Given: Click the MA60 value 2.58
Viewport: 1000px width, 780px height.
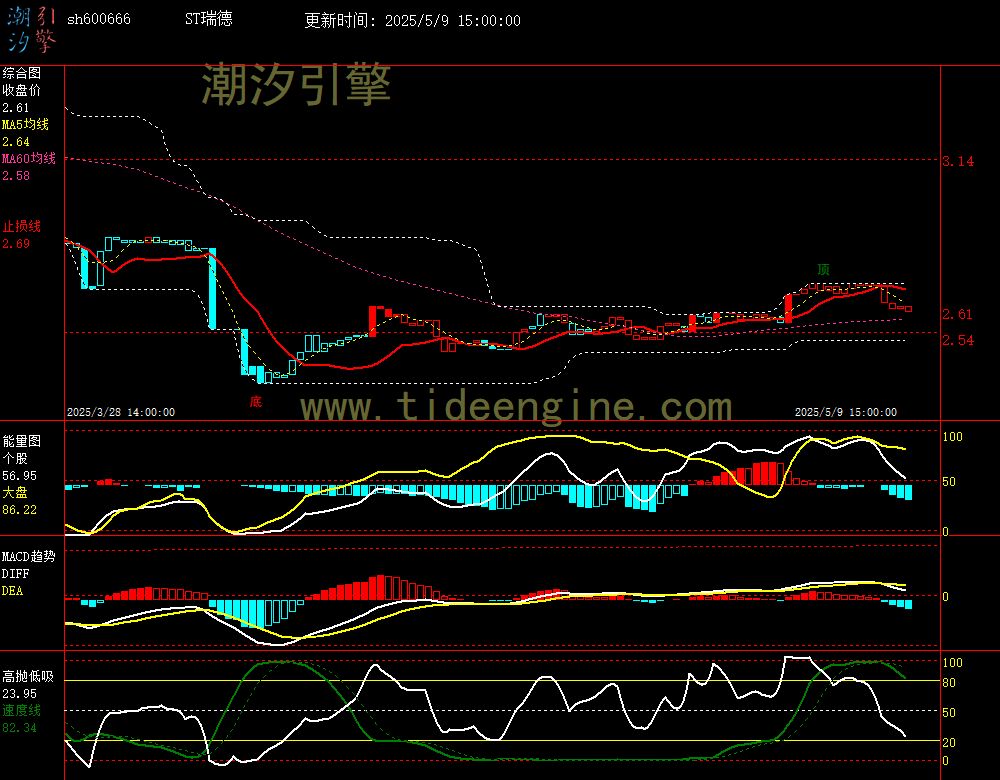Looking at the screenshot, I should pyautogui.click(x=15, y=175).
